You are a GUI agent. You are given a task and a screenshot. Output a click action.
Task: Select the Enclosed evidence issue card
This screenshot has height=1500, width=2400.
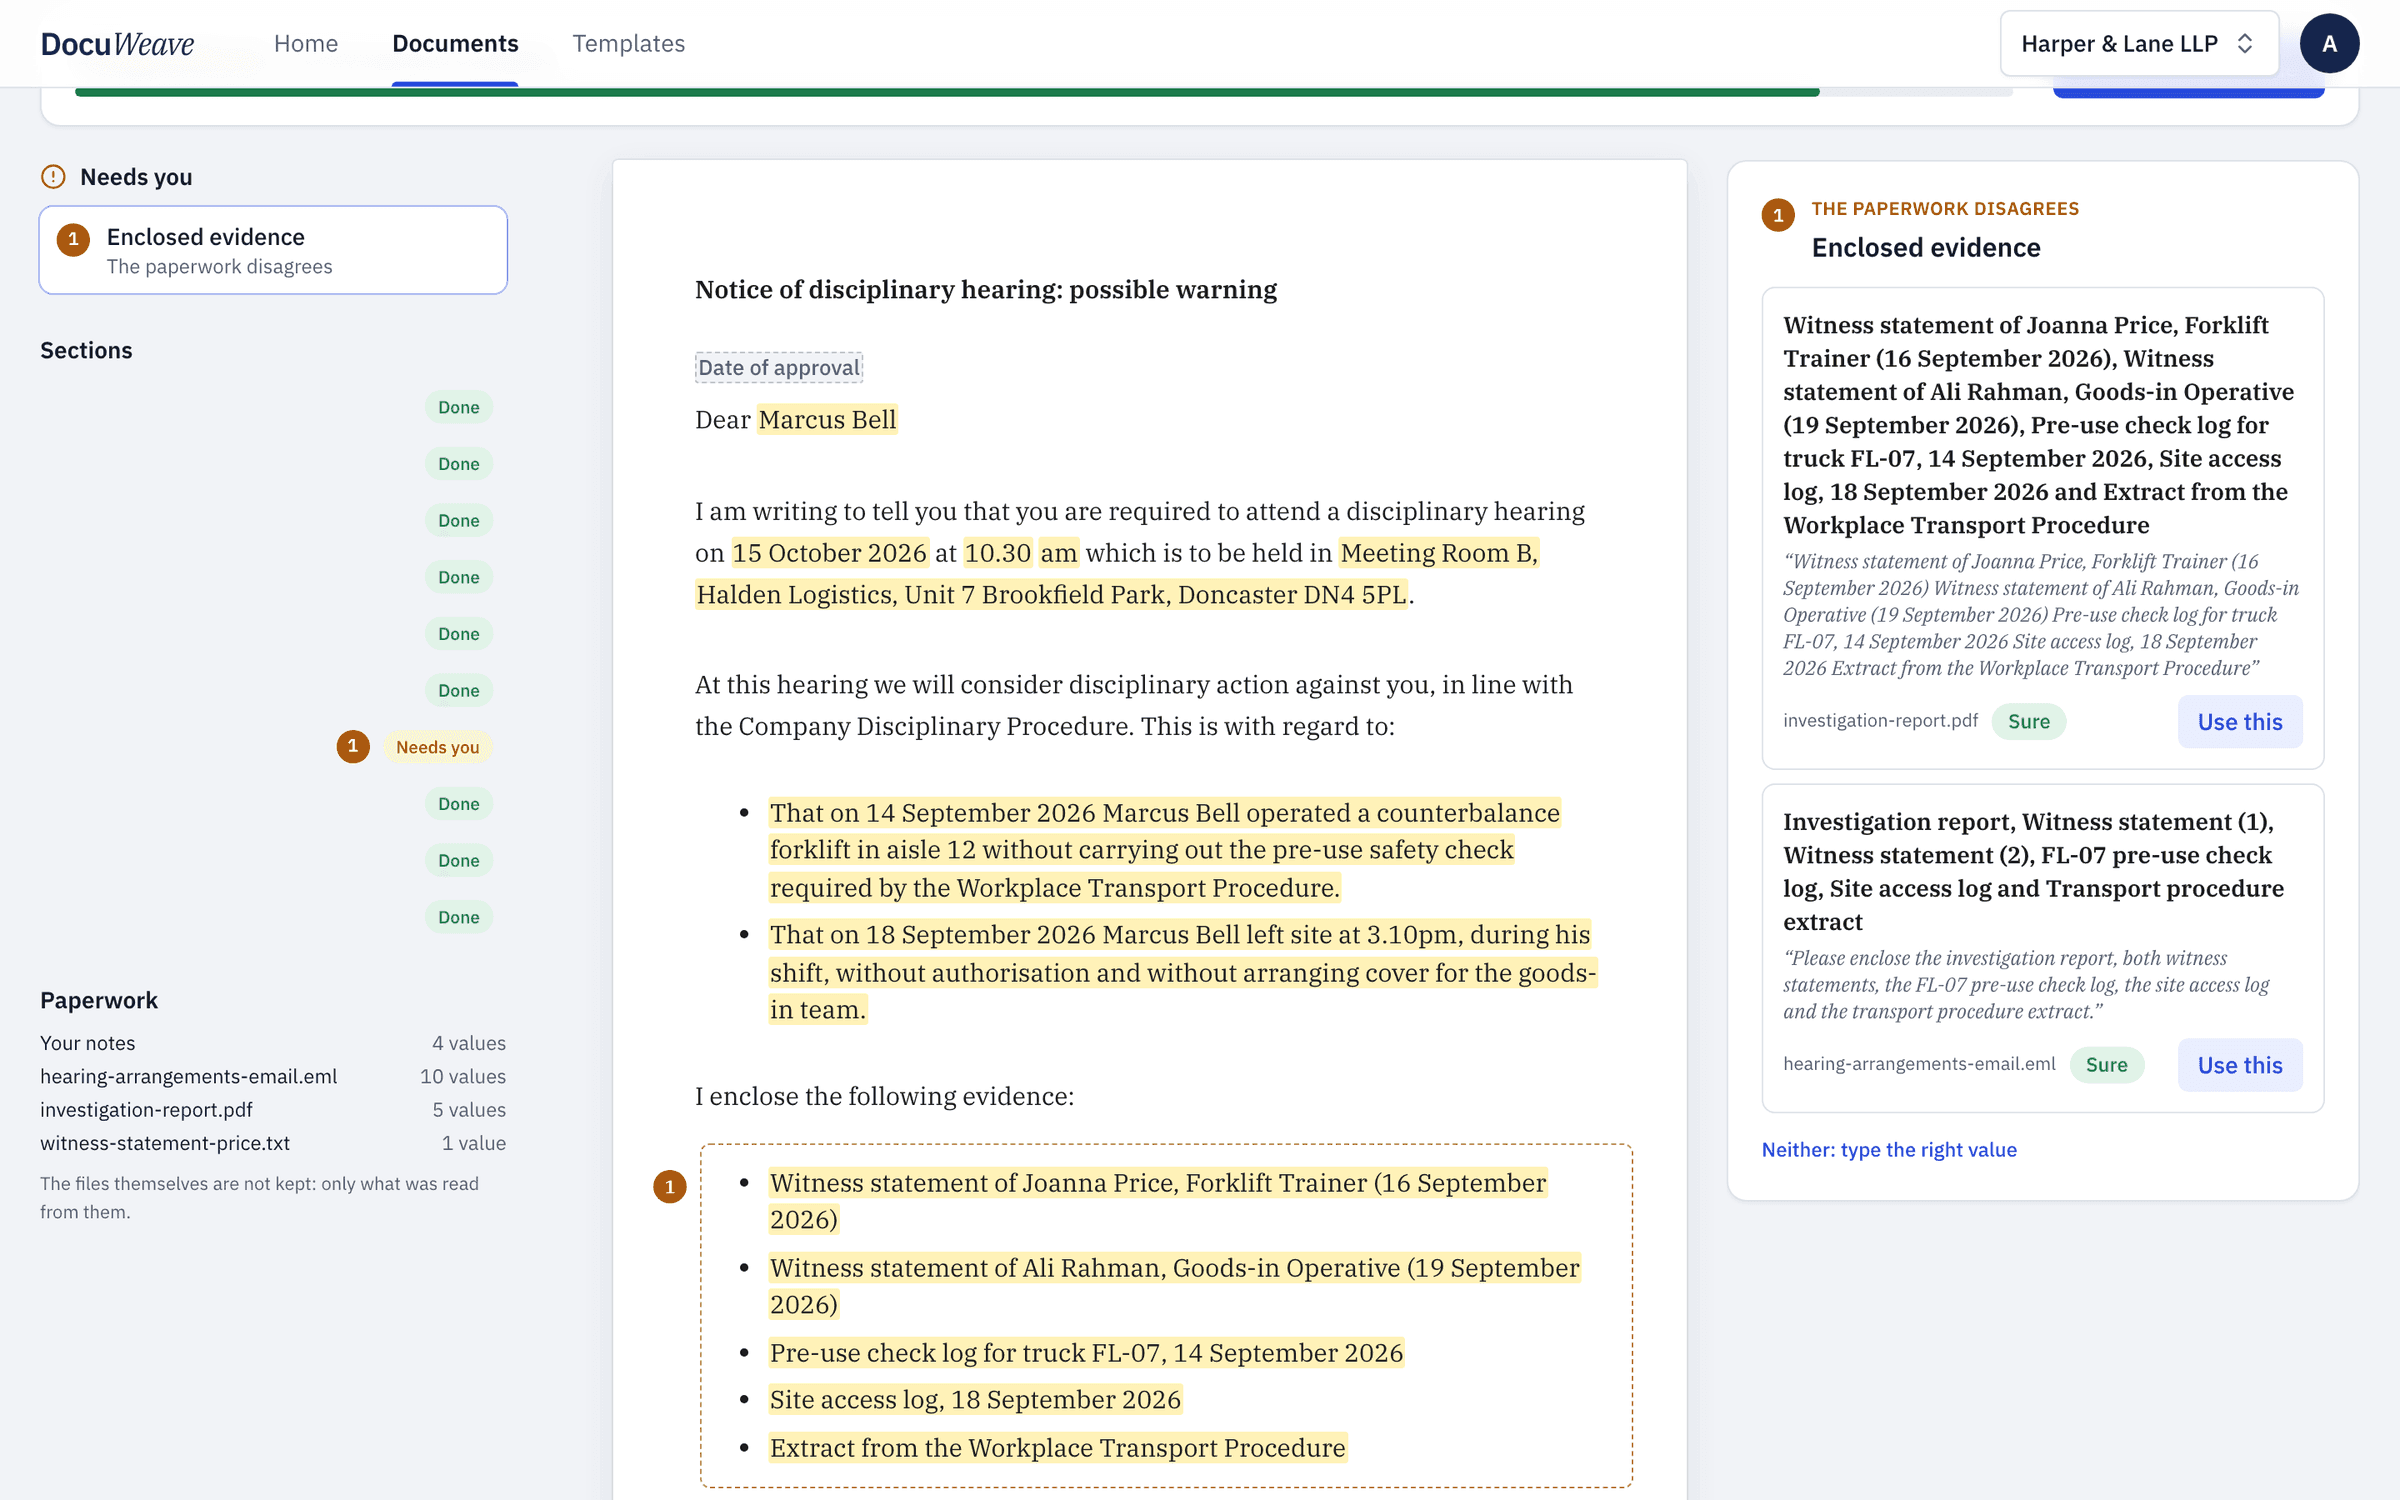click(x=273, y=250)
